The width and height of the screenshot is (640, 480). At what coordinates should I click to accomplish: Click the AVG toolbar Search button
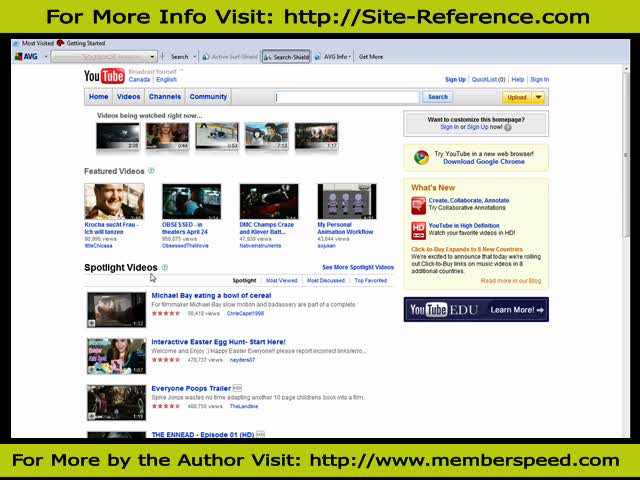(x=180, y=57)
